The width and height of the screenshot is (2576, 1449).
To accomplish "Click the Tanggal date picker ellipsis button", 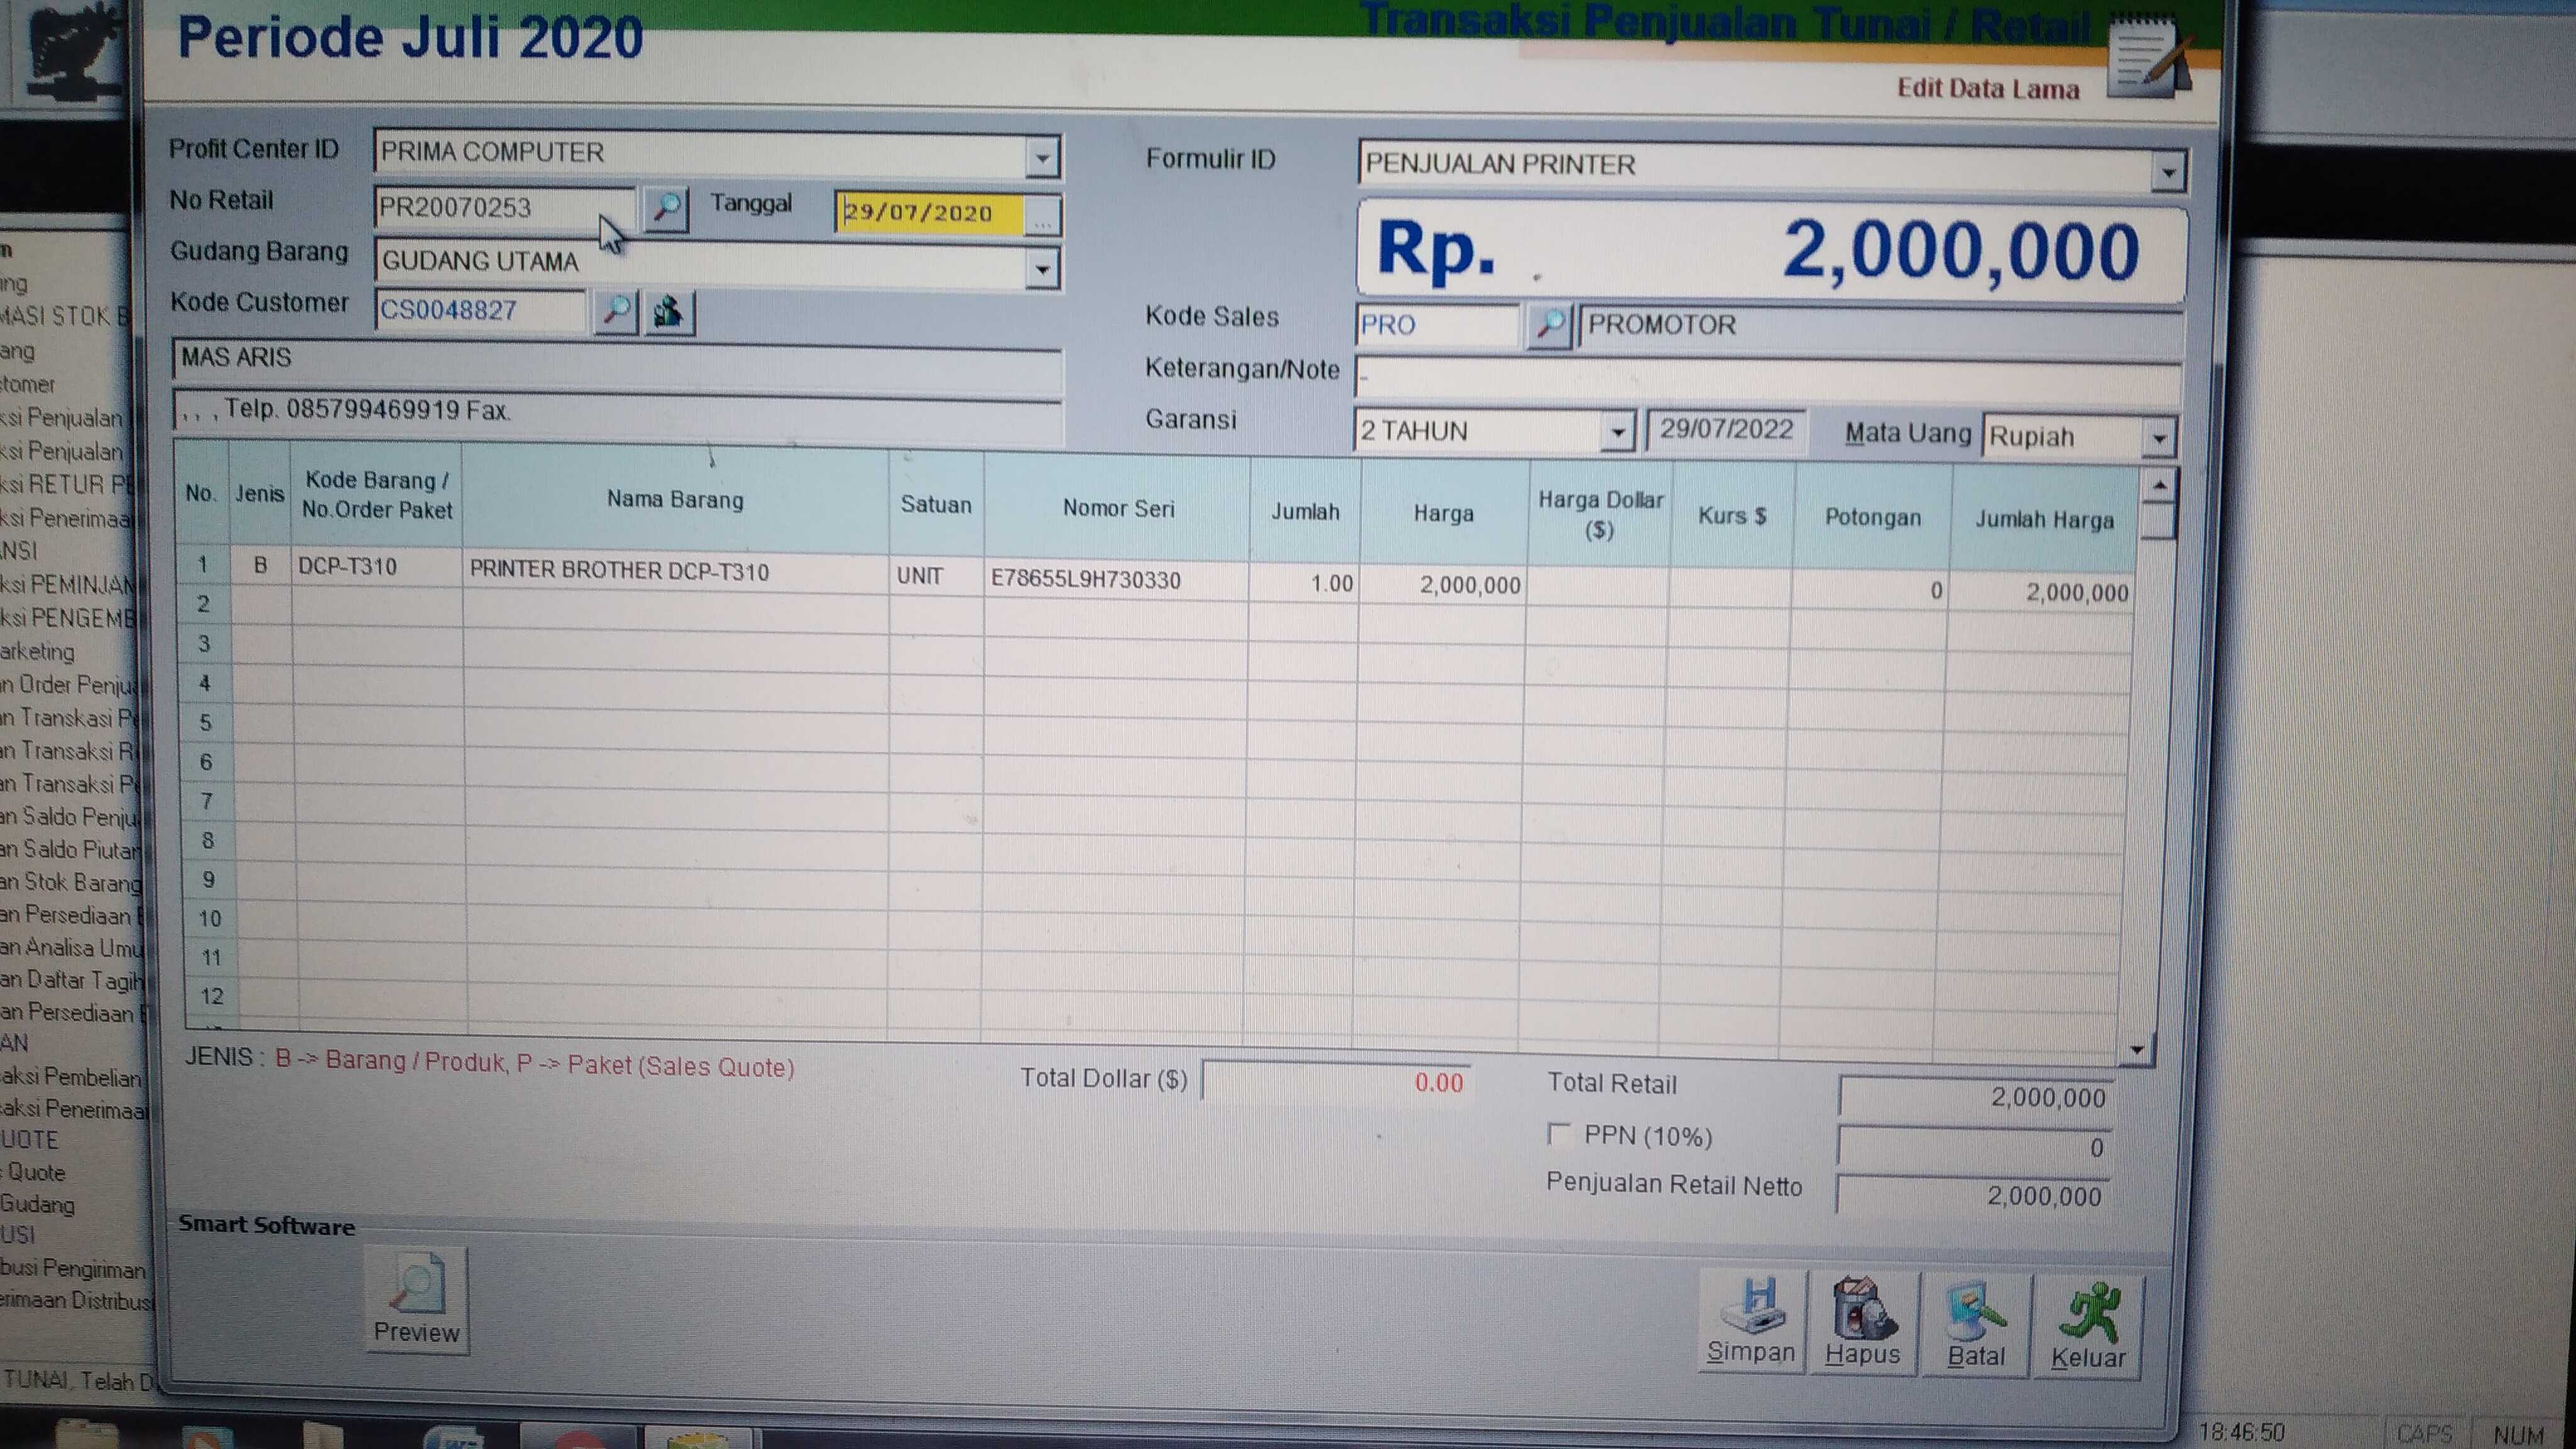I will tap(1042, 215).
